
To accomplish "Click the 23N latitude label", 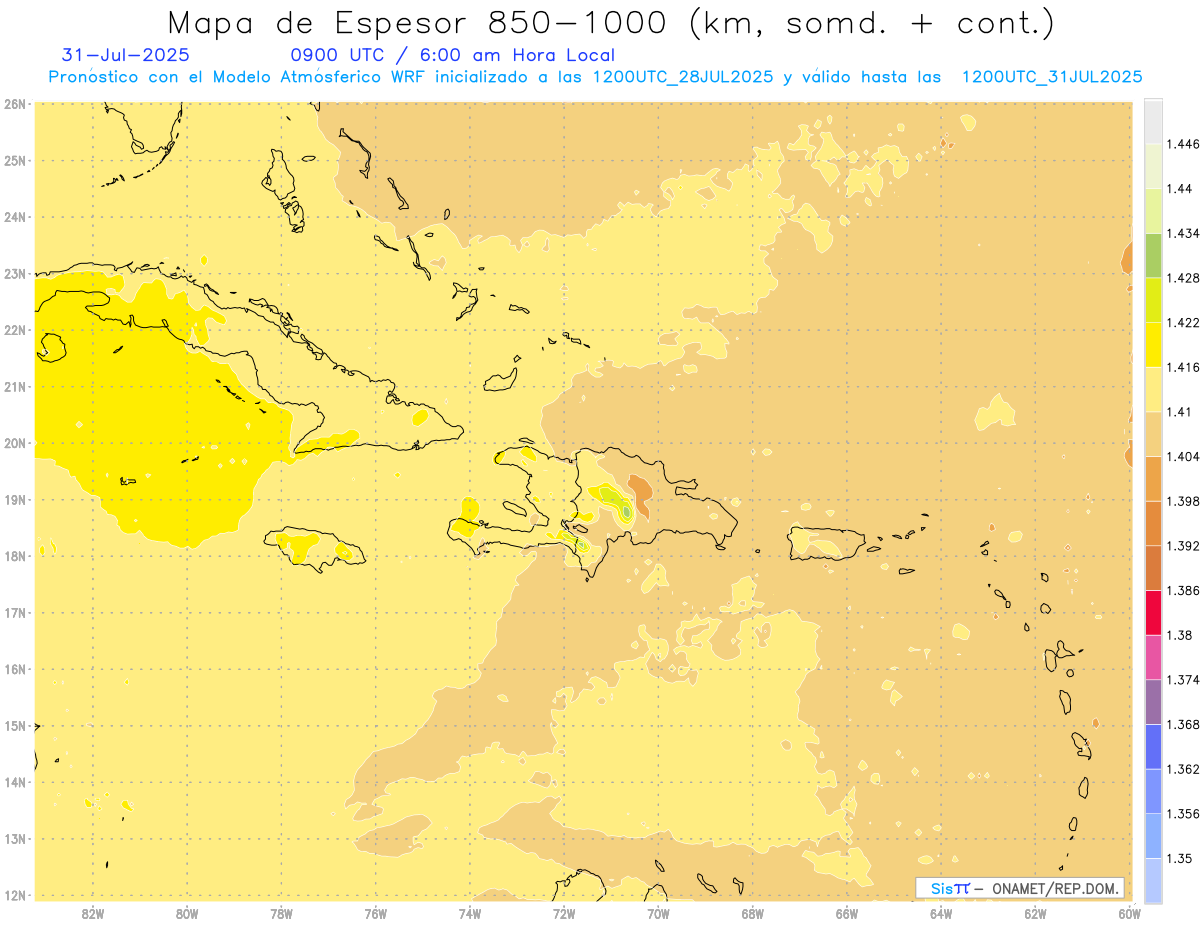I will pos(14,273).
